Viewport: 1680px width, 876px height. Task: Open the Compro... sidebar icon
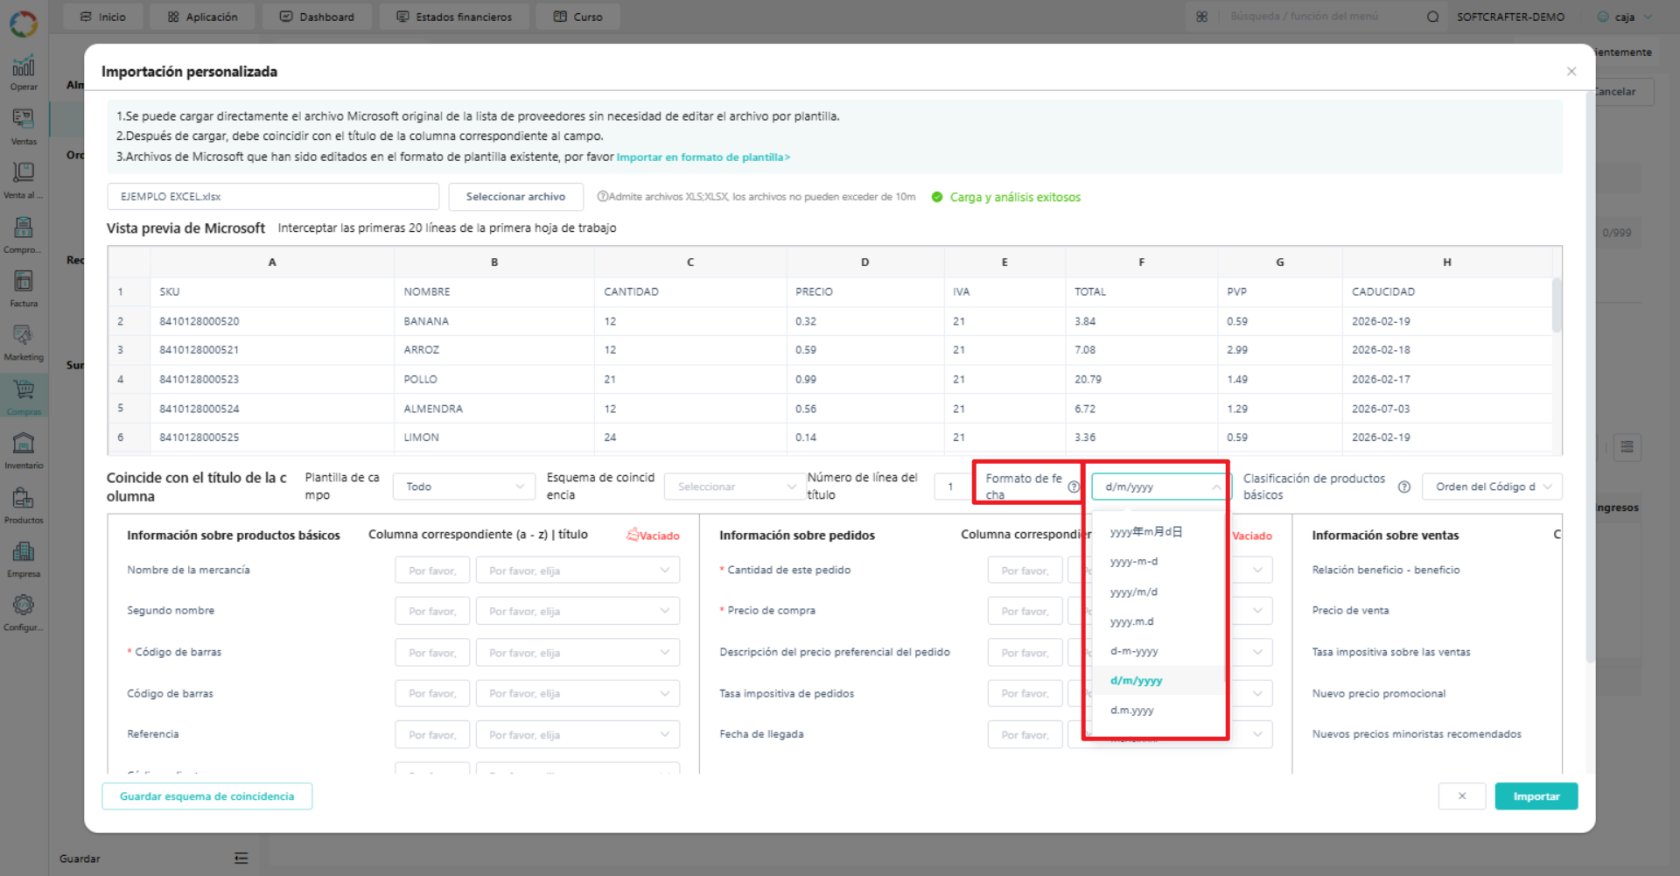point(23,234)
